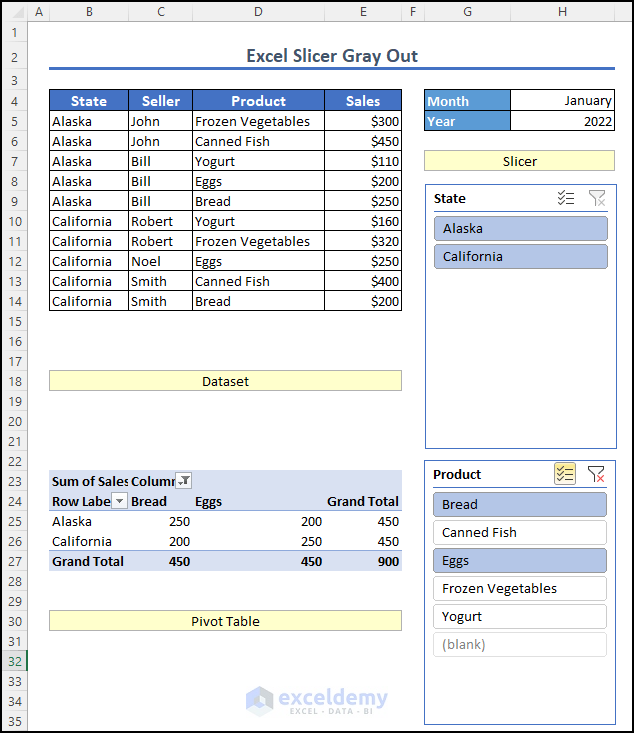Toggle Frozen Vegetables in the Product slicer
This screenshot has width=634, height=733.
[520, 589]
